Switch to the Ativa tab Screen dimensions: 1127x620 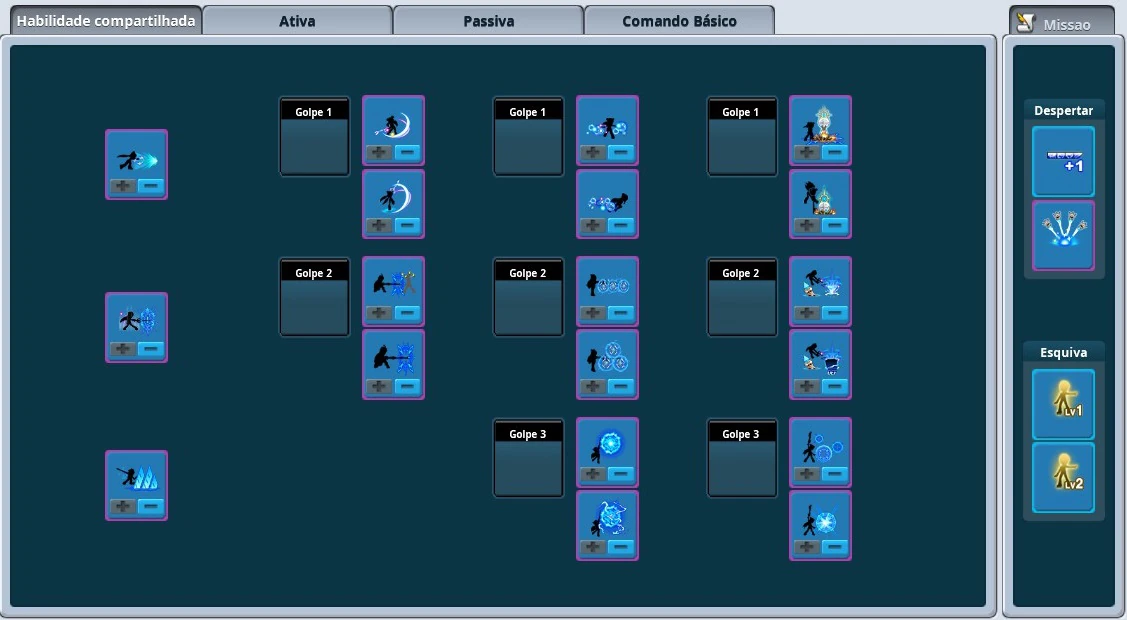click(x=298, y=21)
